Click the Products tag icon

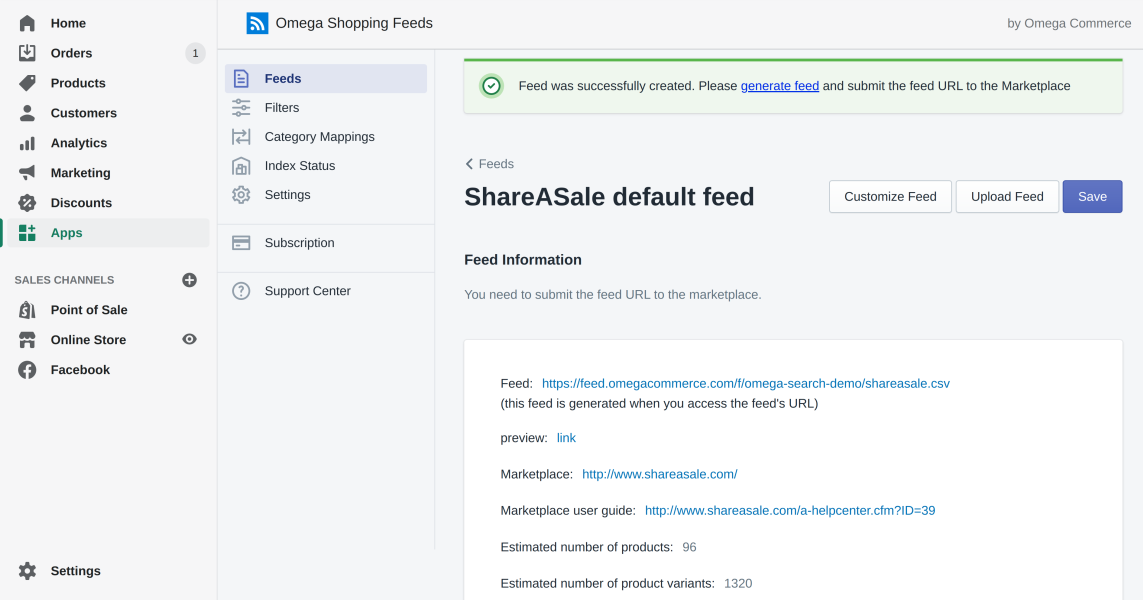[x=27, y=83]
